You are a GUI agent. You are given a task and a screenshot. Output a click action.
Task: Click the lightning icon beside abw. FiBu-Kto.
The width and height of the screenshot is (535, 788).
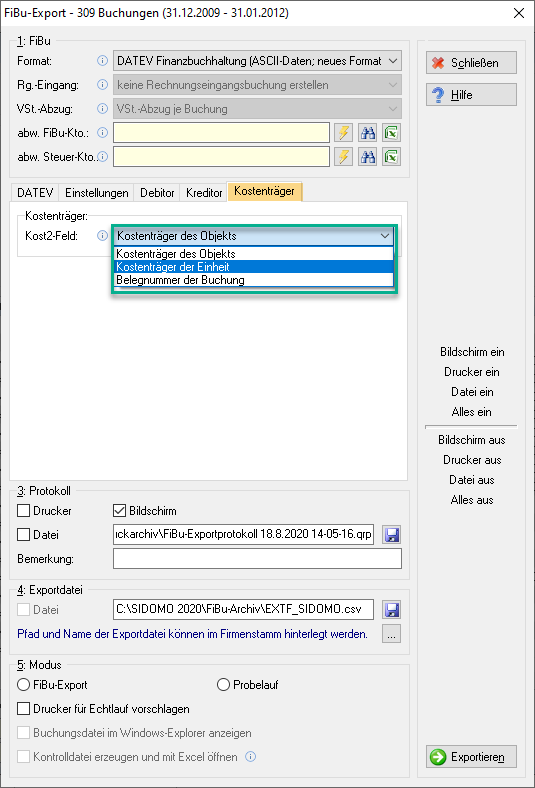343,133
